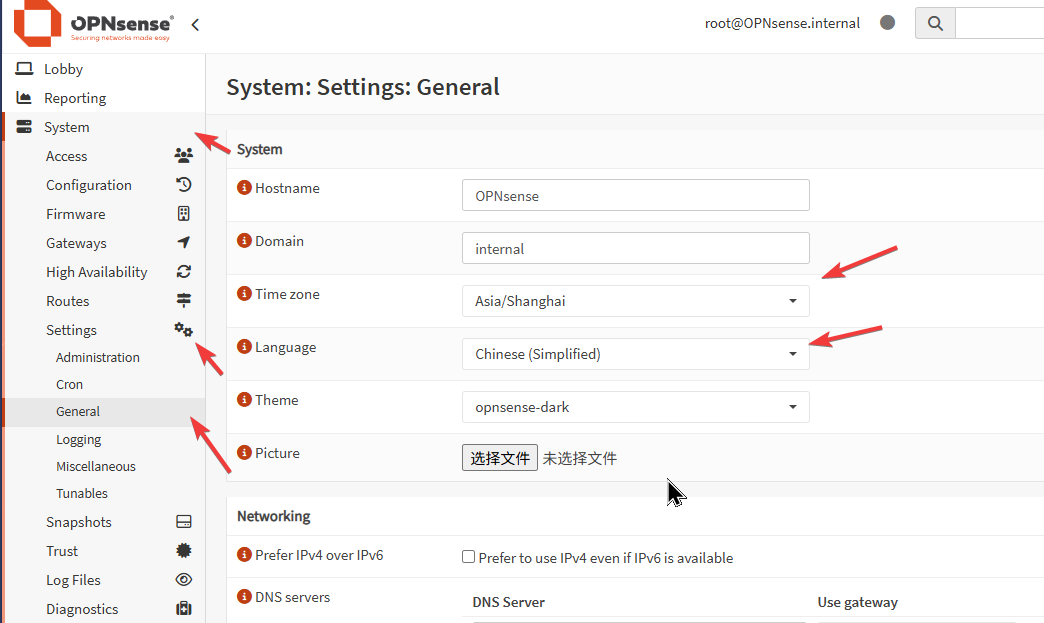Open the Time zone dropdown
The height and width of the screenshot is (623, 1044).
pyautogui.click(x=635, y=301)
